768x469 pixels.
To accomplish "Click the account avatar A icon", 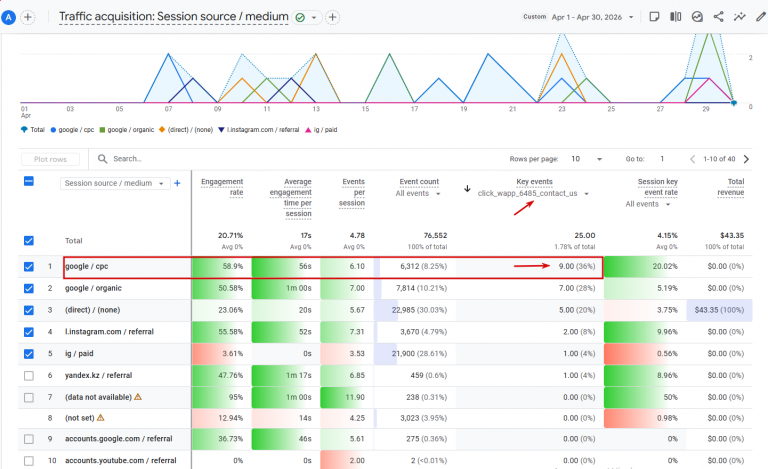I will [x=8, y=18].
